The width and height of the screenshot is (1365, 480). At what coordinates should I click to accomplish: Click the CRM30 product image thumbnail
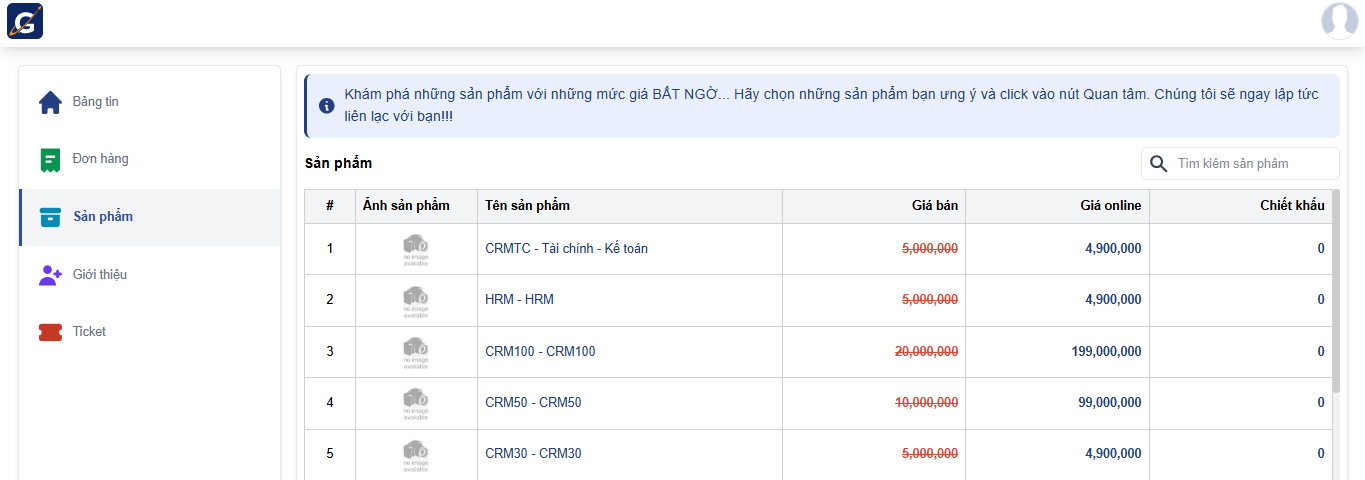[416, 454]
